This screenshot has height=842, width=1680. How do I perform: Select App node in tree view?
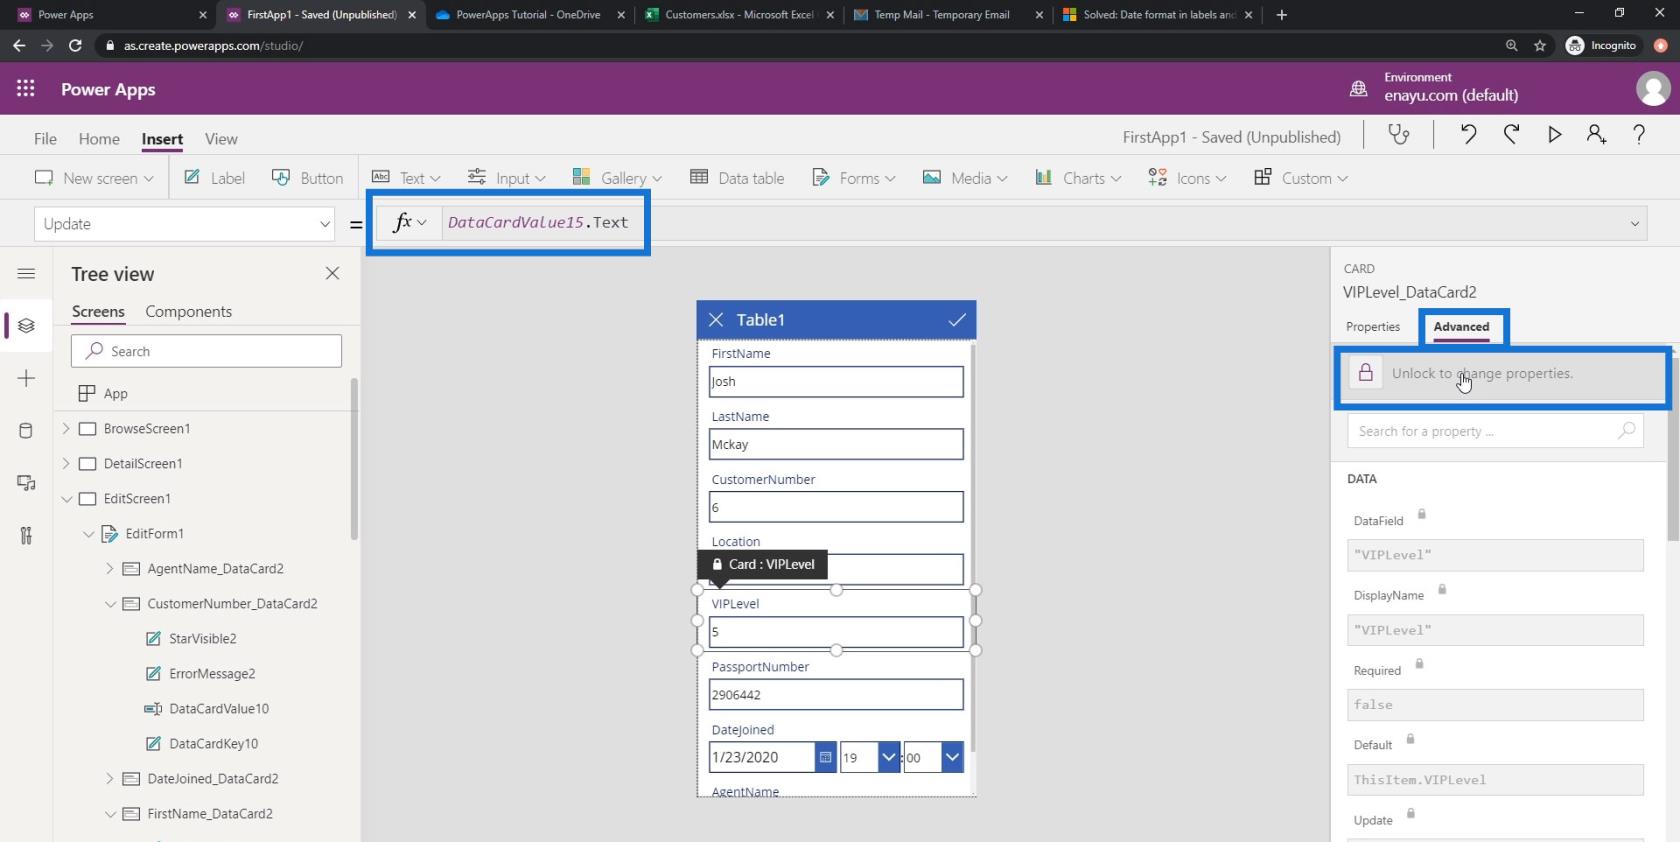[x=116, y=393]
